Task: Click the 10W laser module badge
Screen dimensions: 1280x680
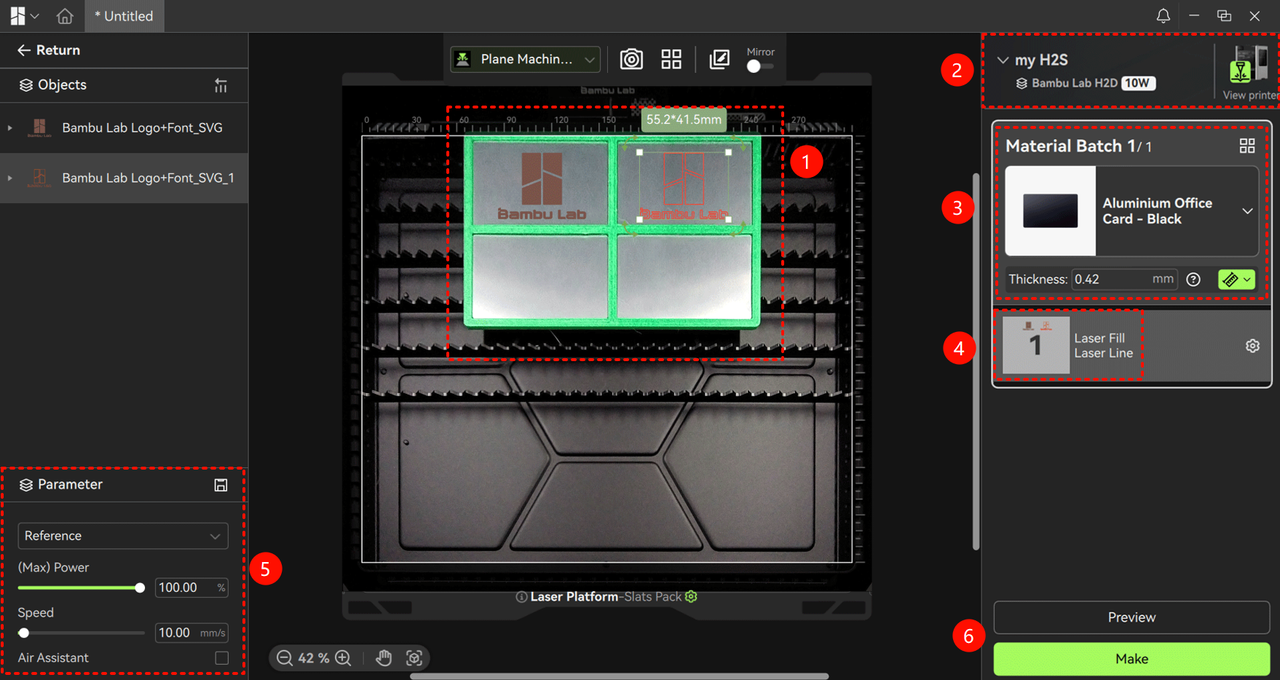Action: (x=1138, y=83)
